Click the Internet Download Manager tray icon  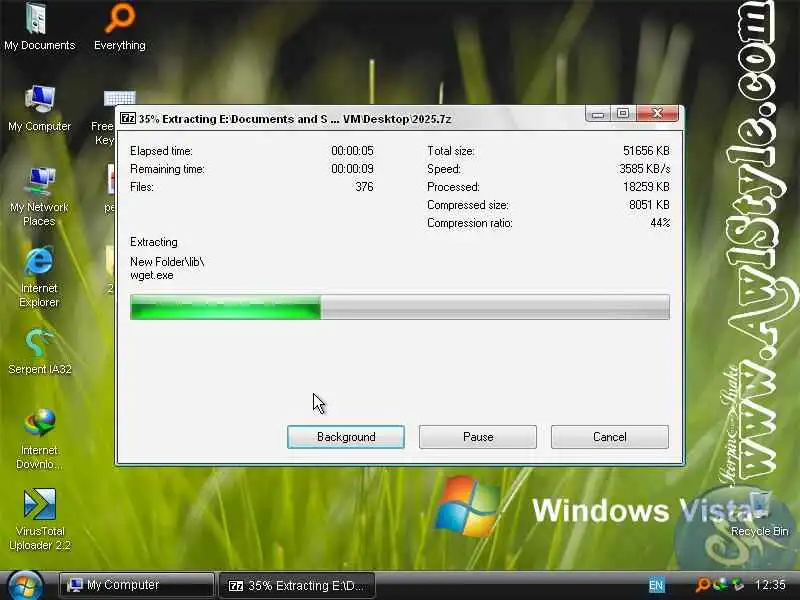click(x=720, y=585)
